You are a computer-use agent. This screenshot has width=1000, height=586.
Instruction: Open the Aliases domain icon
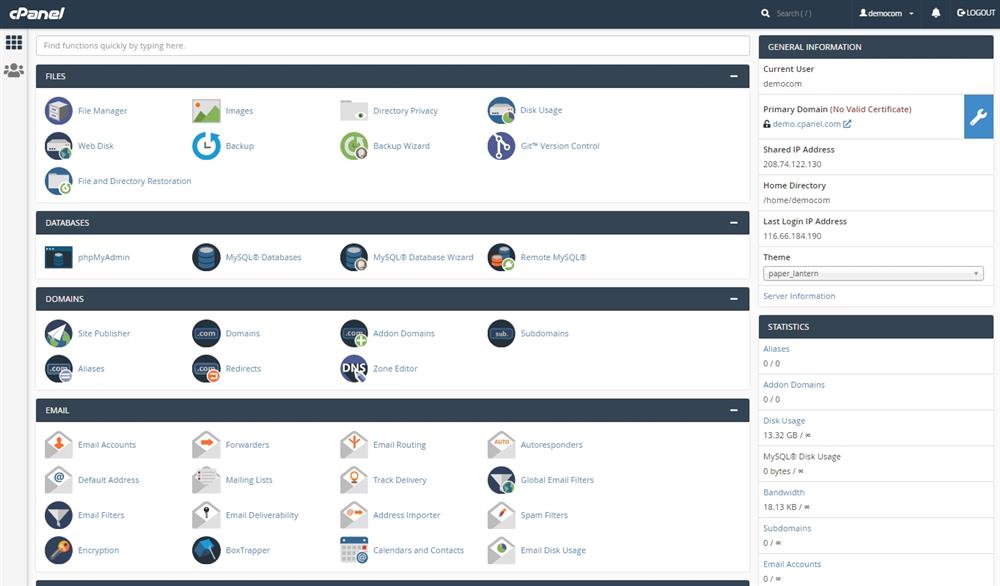click(59, 369)
